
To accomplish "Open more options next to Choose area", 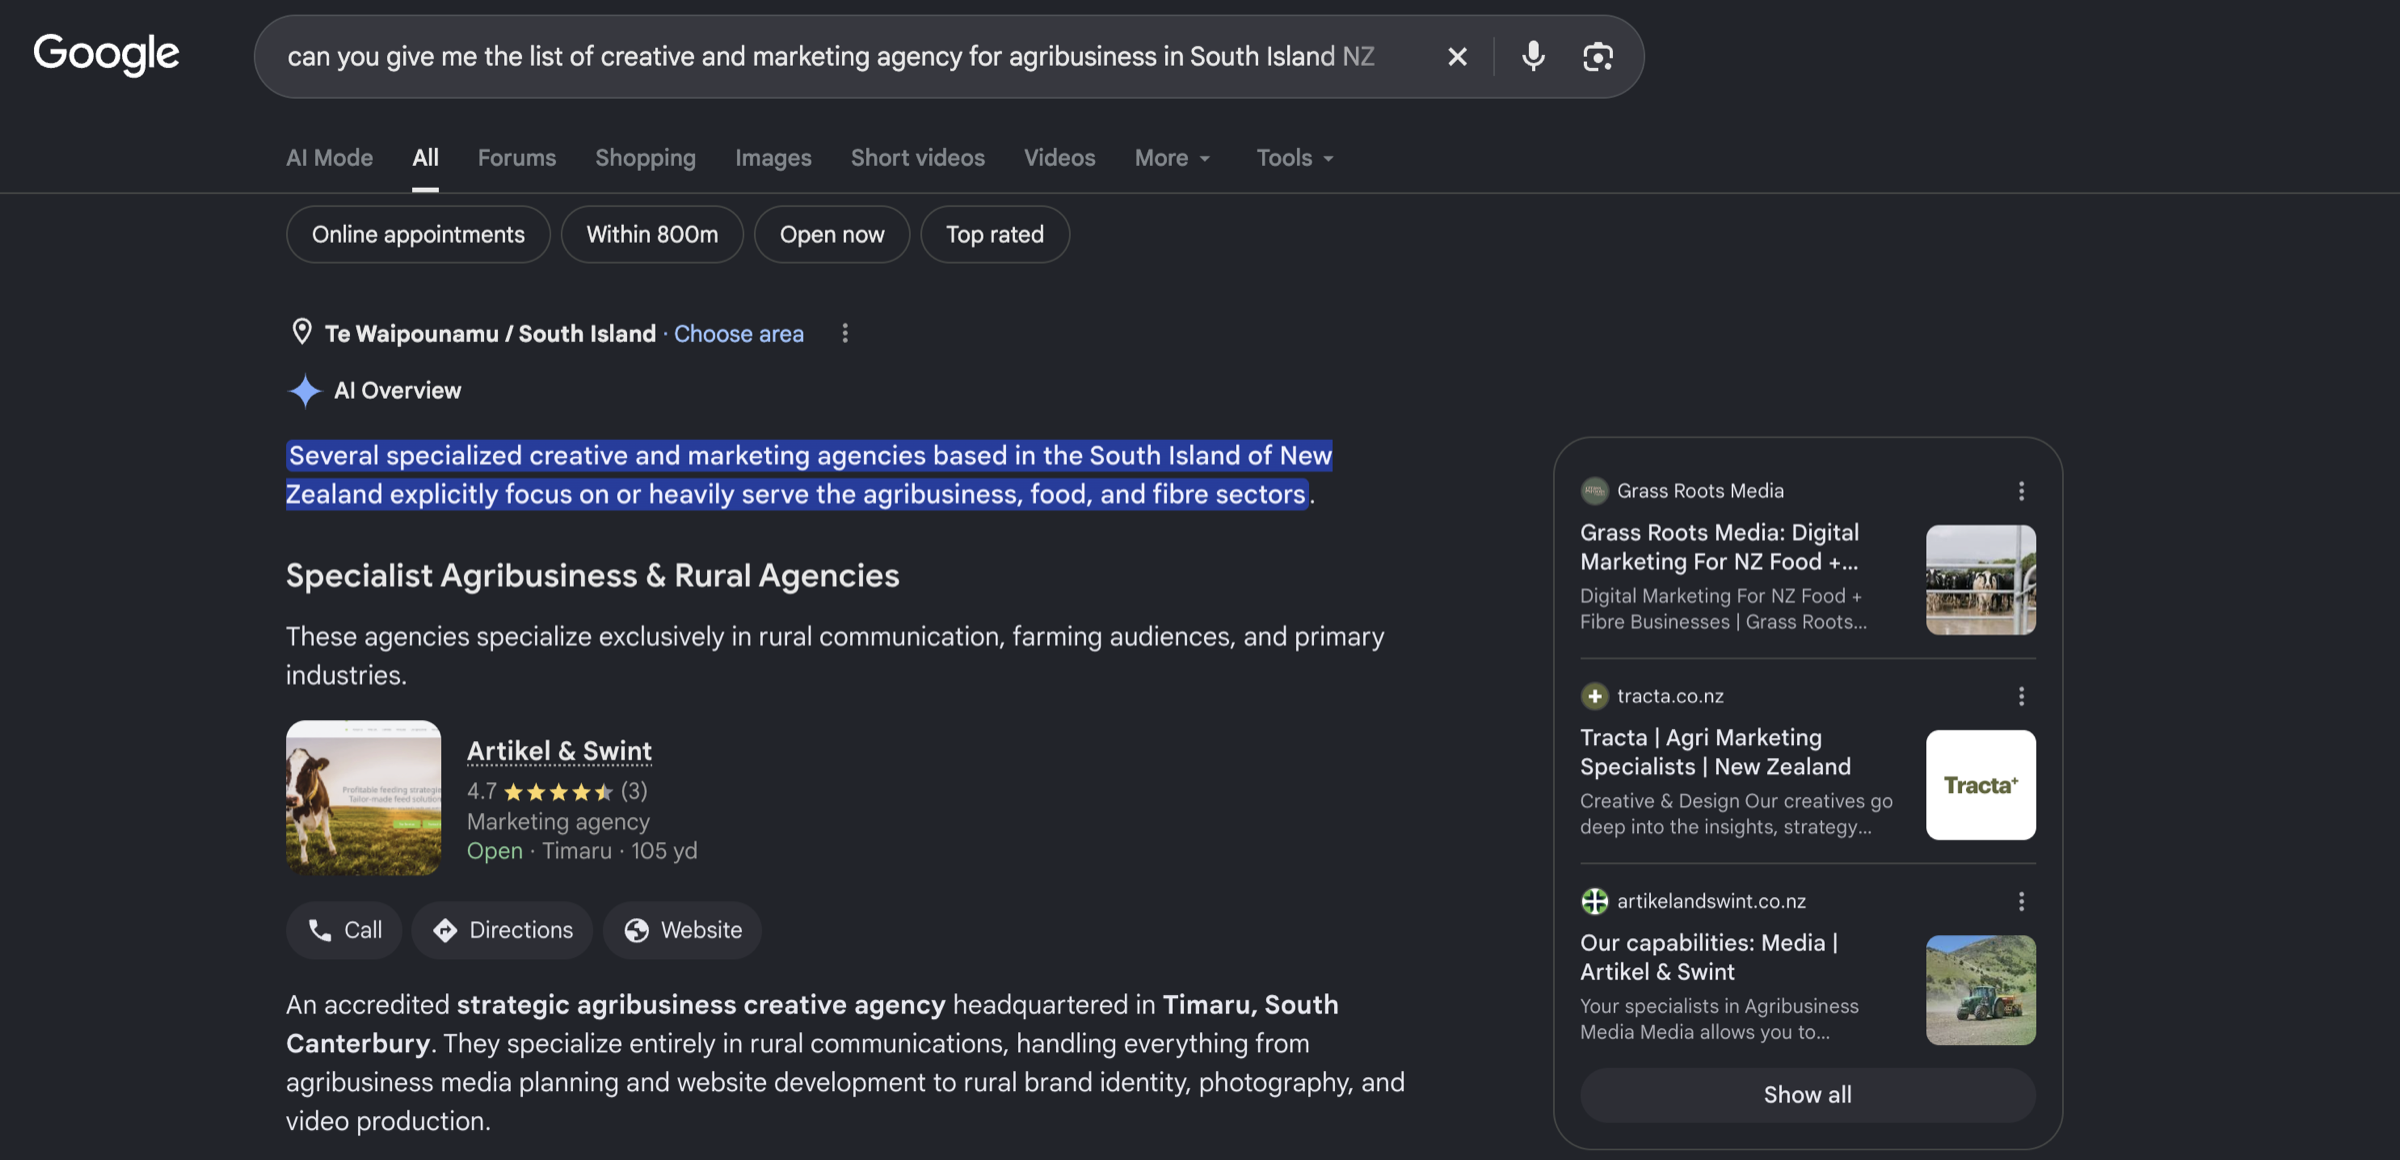I will pos(845,333).
